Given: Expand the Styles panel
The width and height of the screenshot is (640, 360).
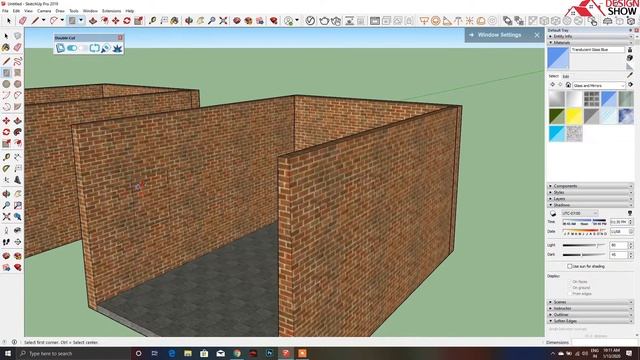Looking at the screenshot, I should (x=590, y=192).
